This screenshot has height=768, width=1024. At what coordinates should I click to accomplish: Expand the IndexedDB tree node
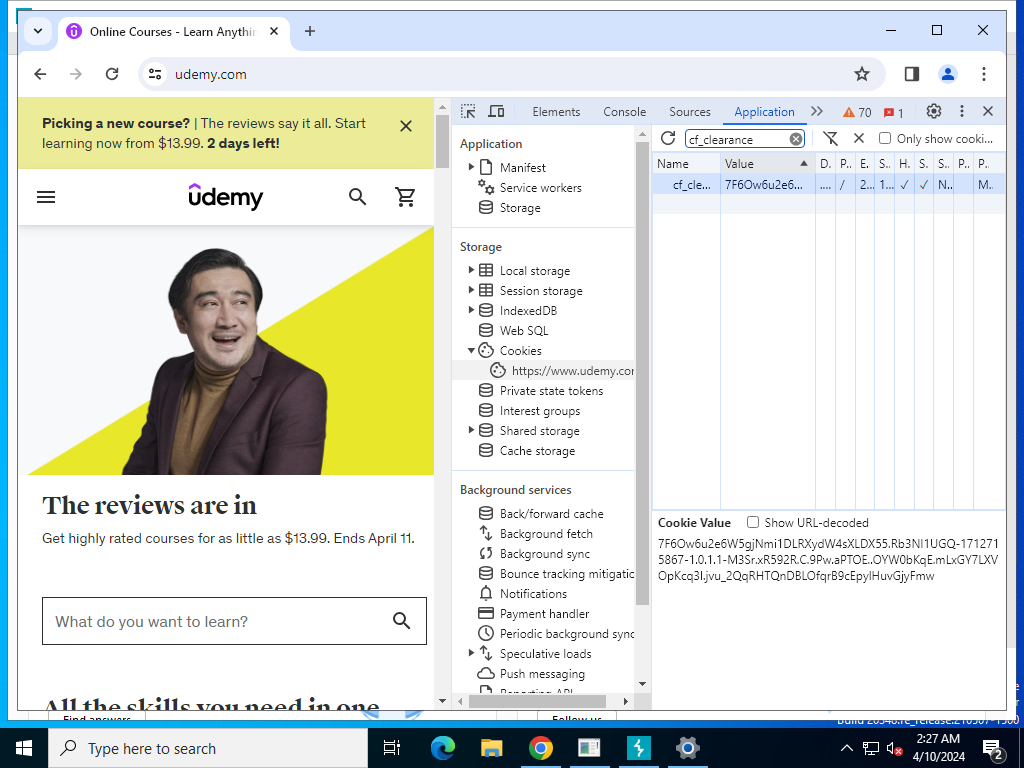tap(472, 311)
